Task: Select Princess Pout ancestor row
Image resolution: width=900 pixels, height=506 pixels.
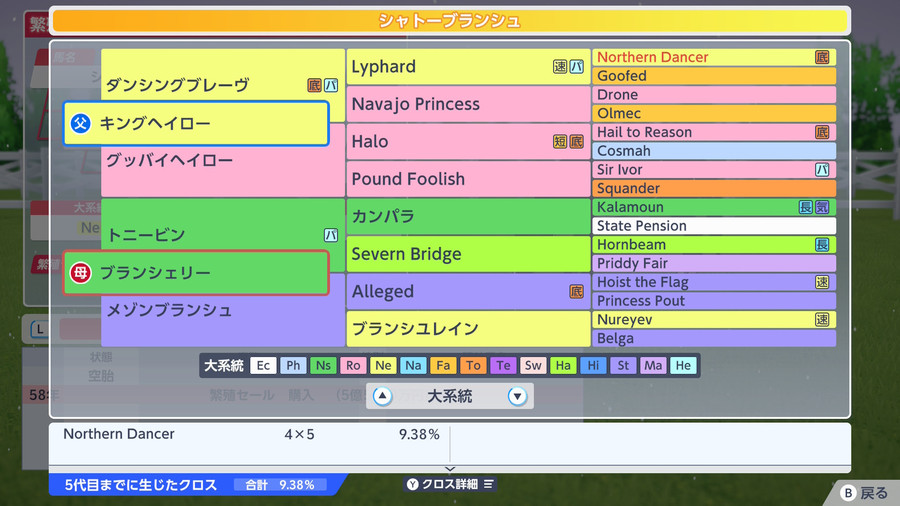Action: pos(714,301)
